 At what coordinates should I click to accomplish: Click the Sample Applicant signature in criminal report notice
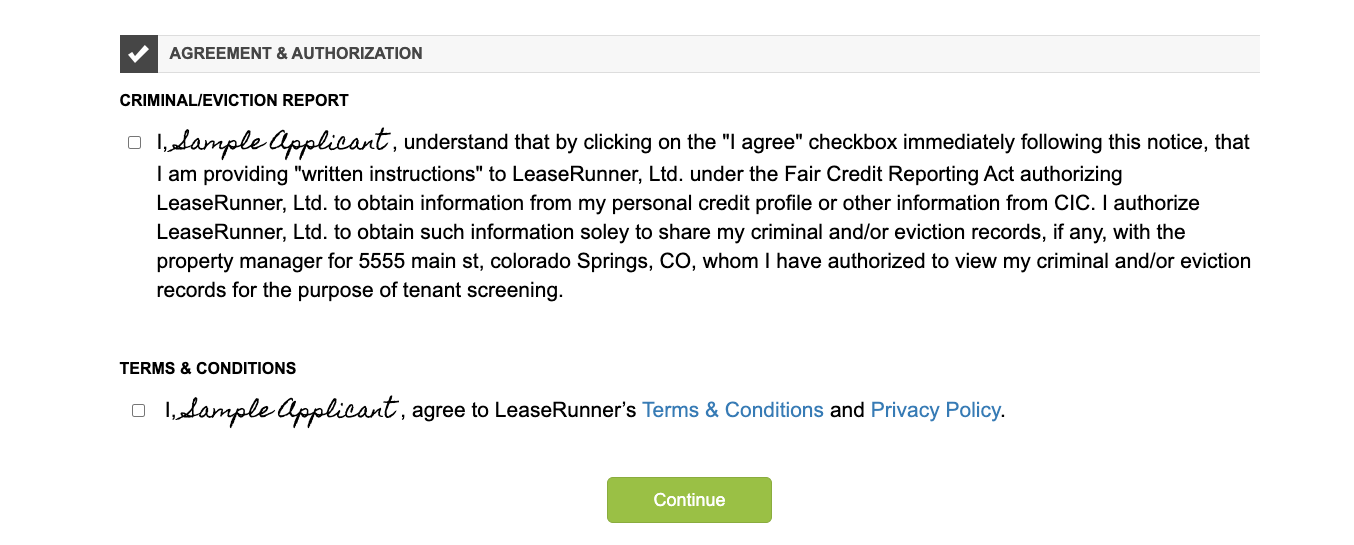pos(280,141)
